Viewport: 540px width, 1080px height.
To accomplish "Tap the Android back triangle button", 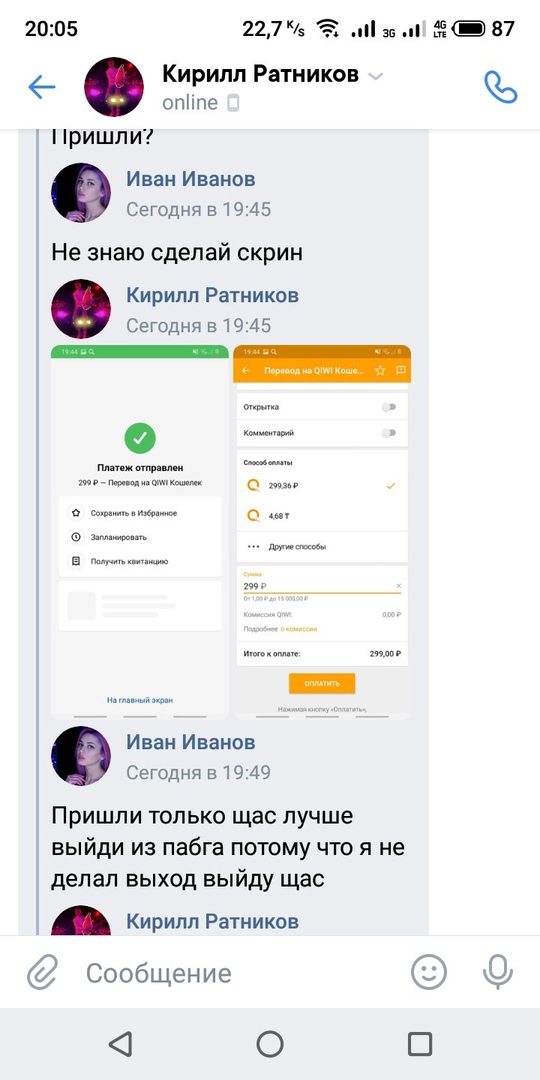I will coord(121,1044).
